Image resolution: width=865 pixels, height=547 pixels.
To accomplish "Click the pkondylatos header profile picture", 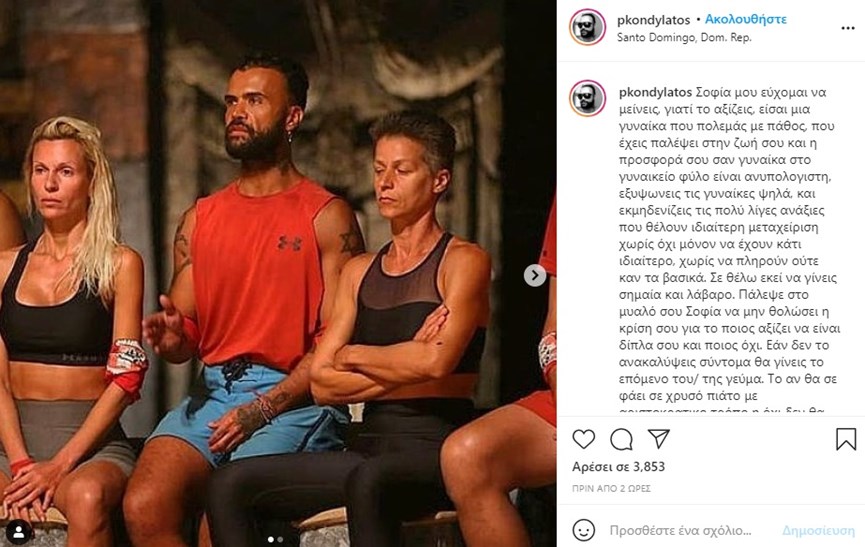I will [x=588, y=27].
